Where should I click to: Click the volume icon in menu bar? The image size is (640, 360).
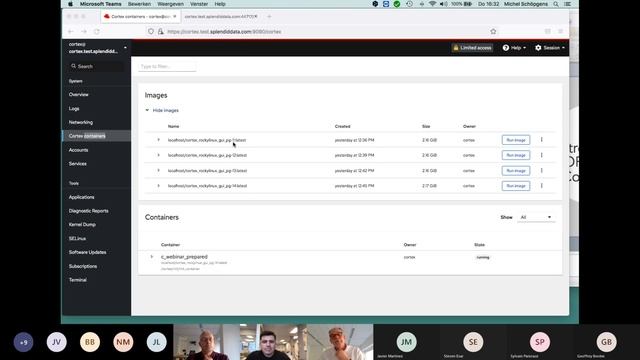pos(443,4)
